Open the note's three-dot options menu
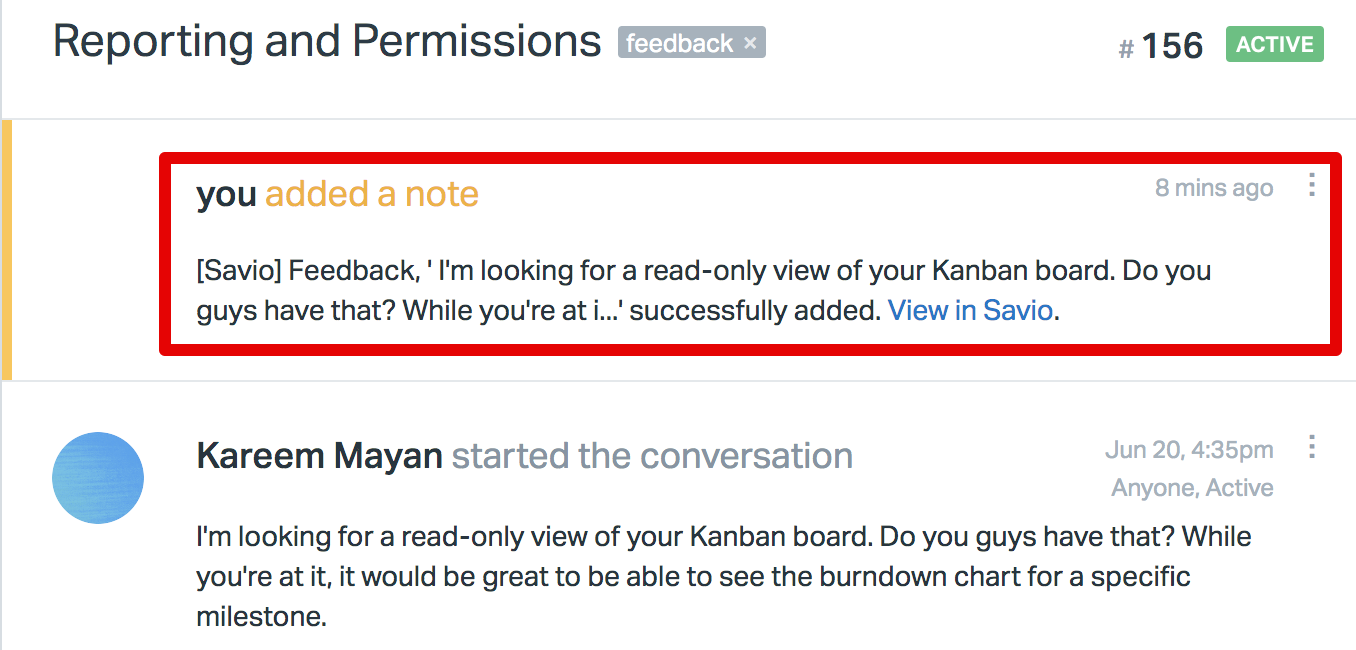This screenshot has width=1356, height=650. [x=1312, y=185]
